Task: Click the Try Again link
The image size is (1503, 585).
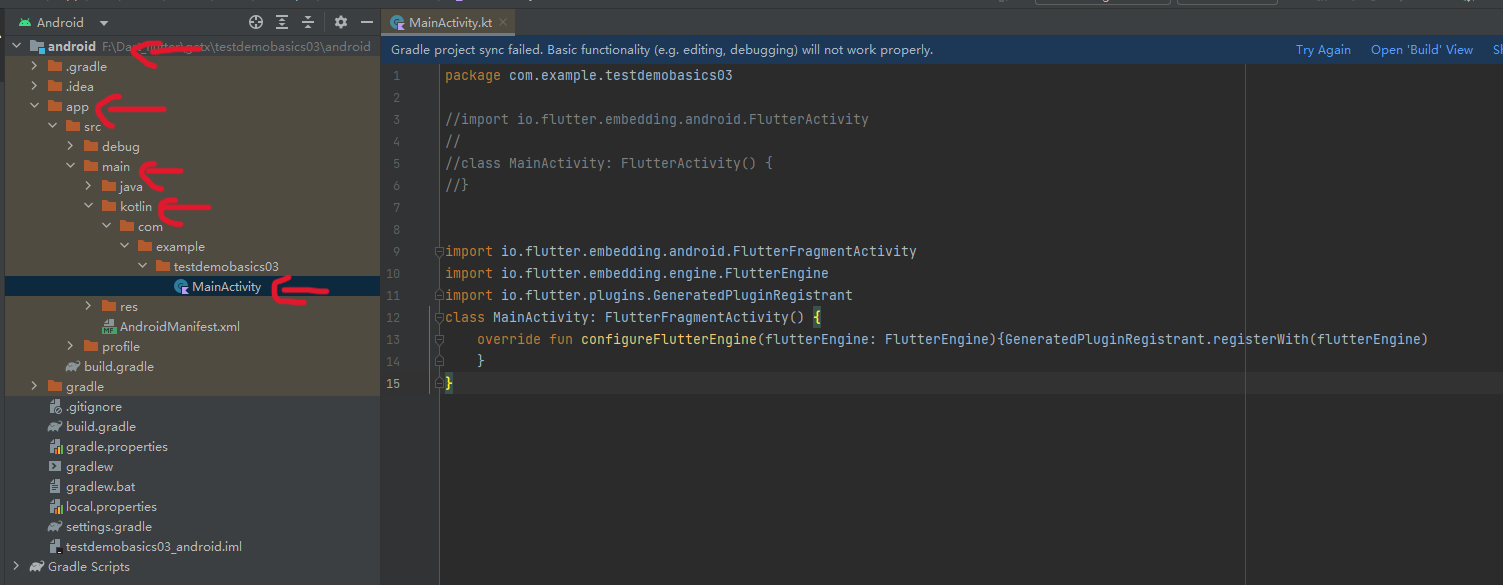Action: [x=1322, y=48]
